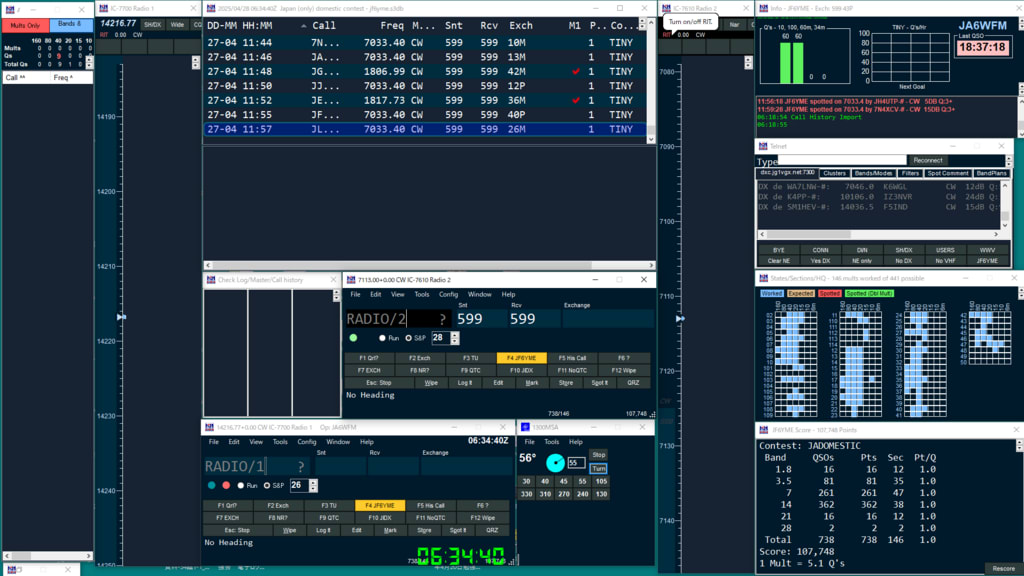Sort log by the Call column header
This screenshot has width=1024, height=576.
[x=324, y=25]
